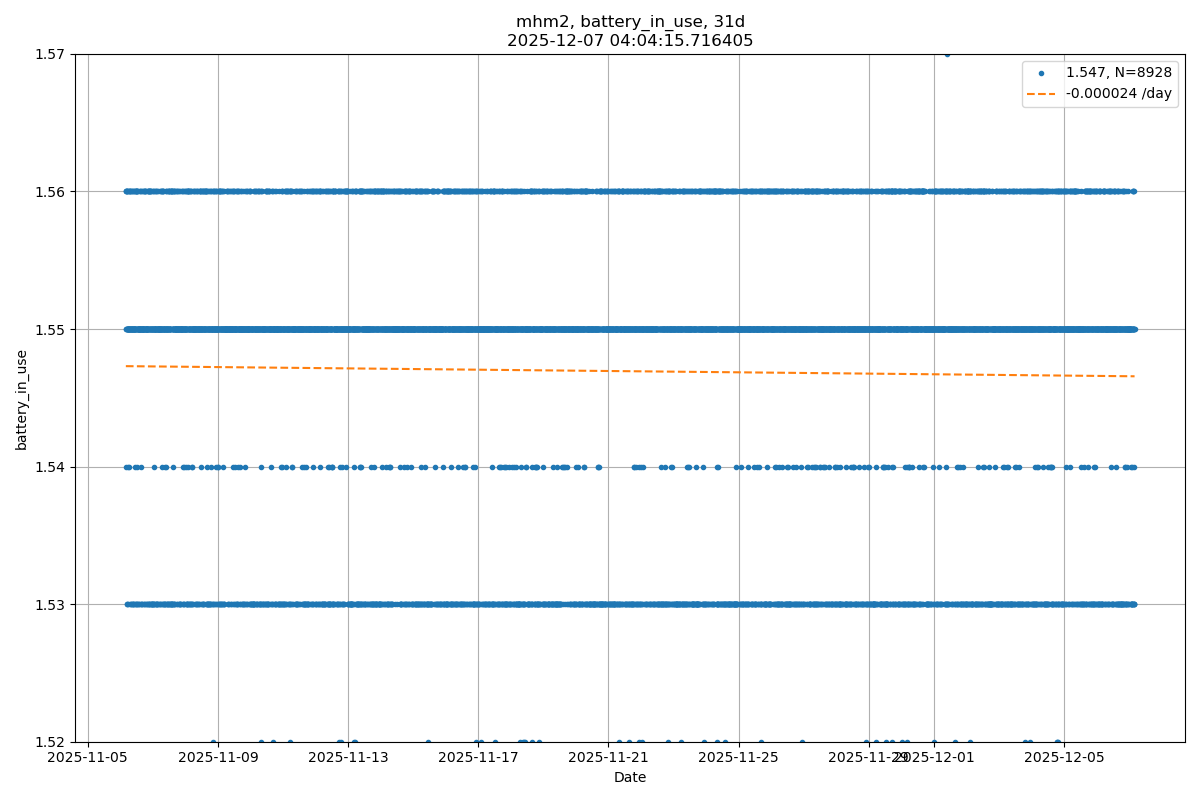1200x800 pixels.
Task: Click the 2025-12-05 x-axis tick label
Action: [x=1064, y=758]
